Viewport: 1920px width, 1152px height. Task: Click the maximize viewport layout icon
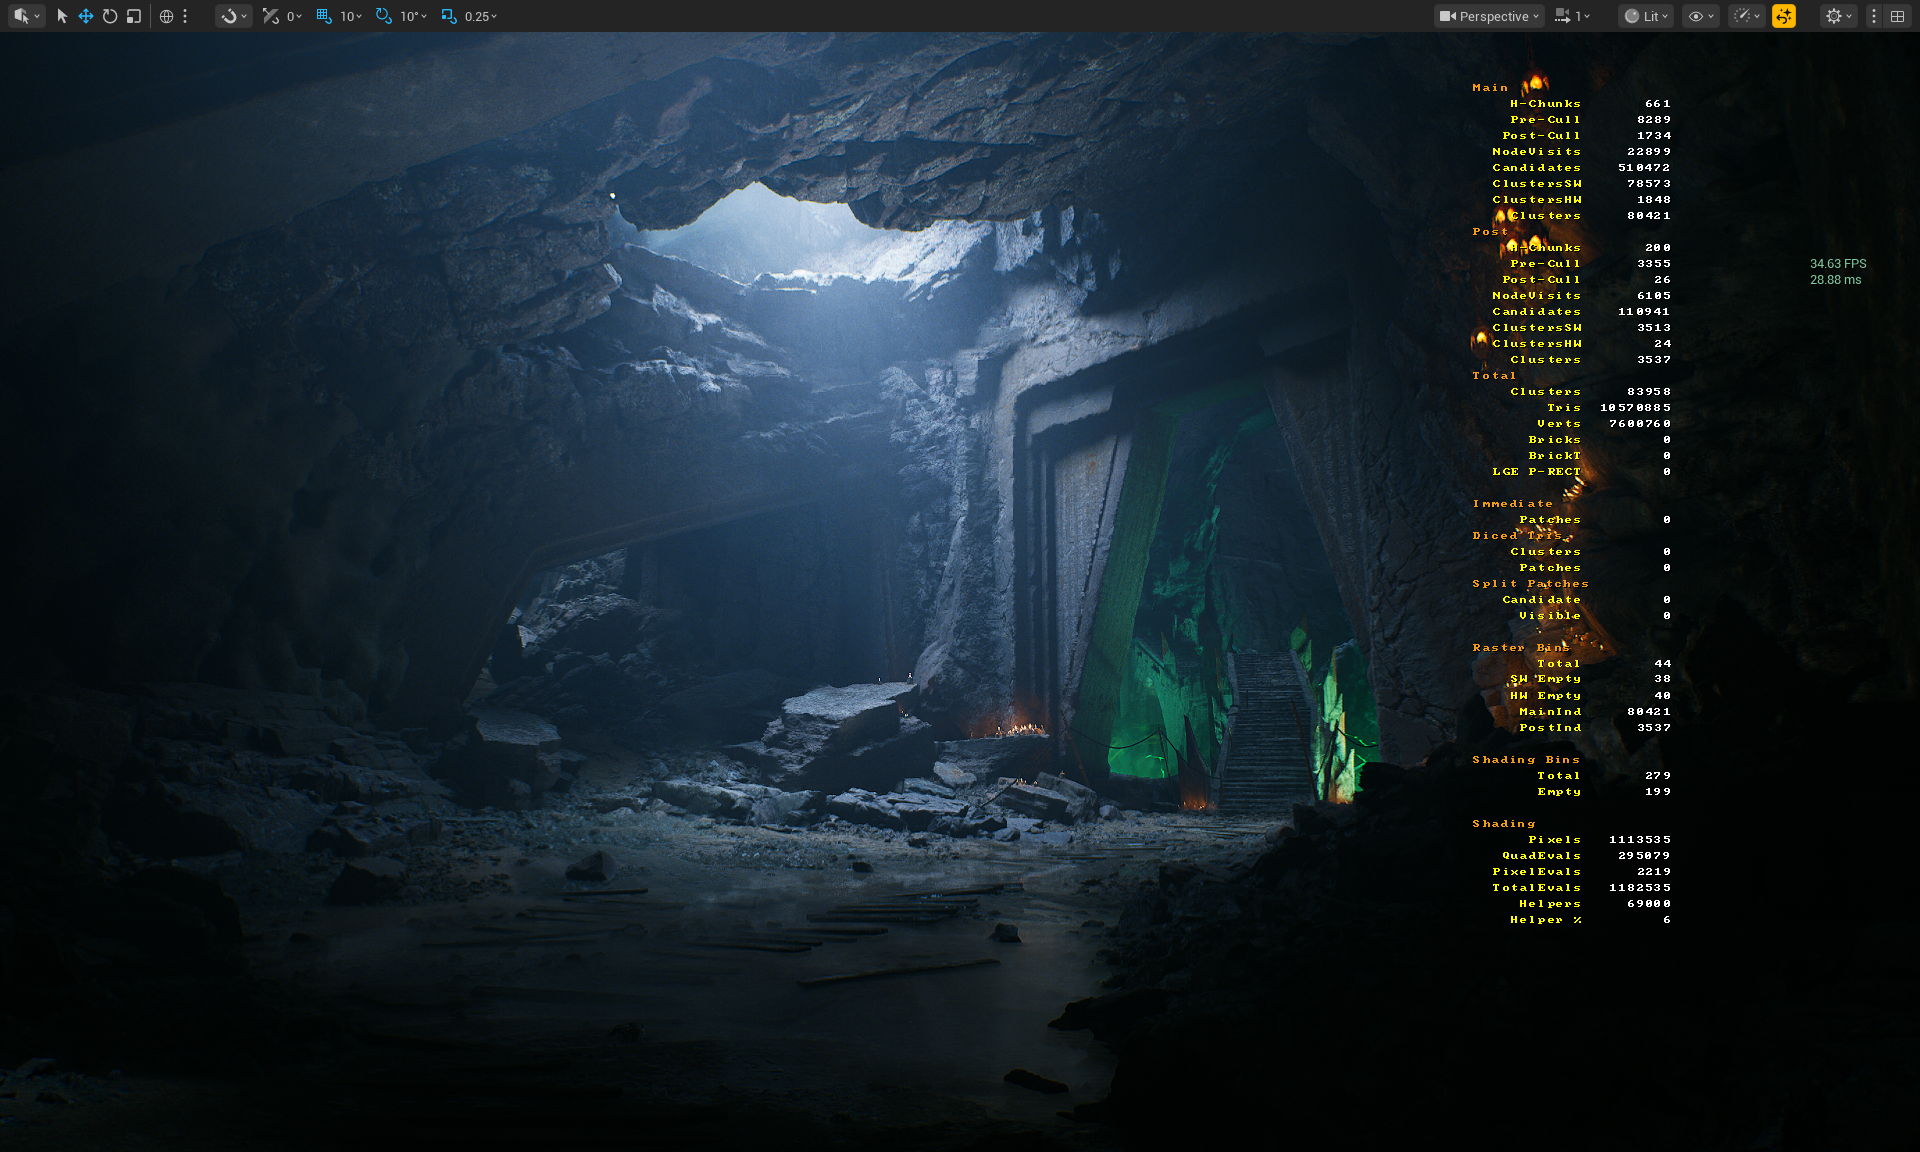click(1898, 16)
